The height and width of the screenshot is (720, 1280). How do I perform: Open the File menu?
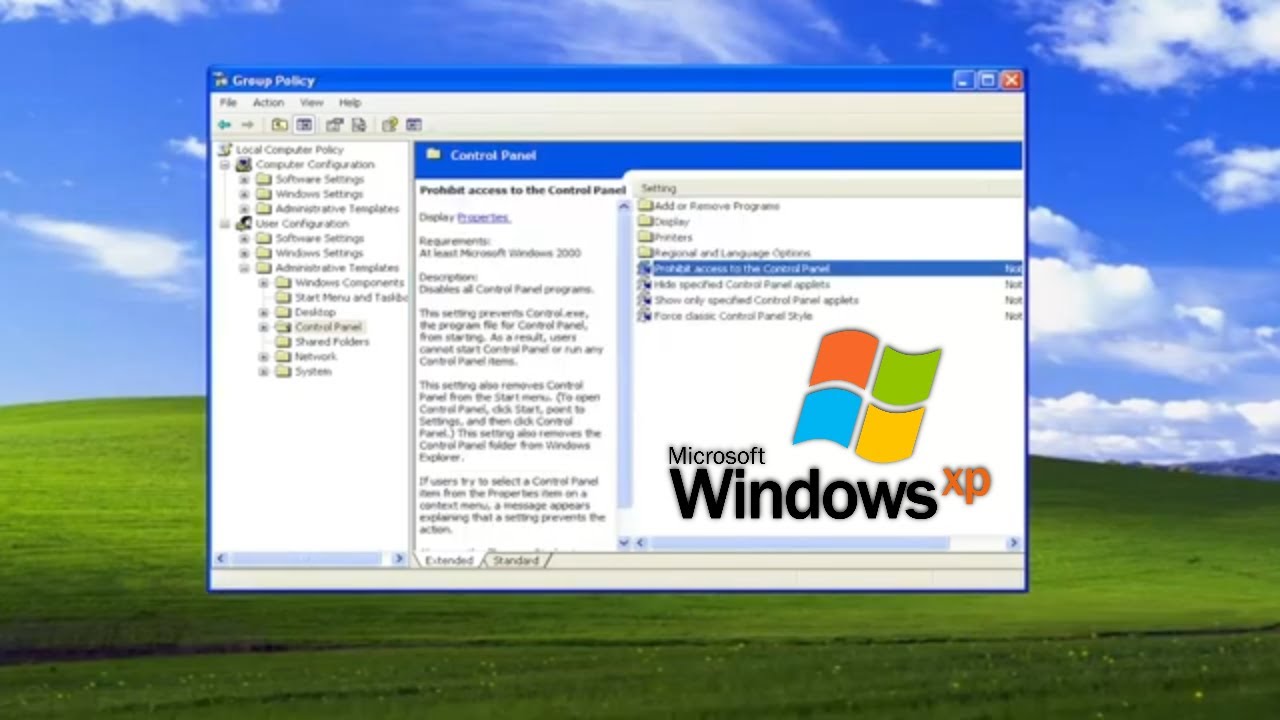point(228,103)
